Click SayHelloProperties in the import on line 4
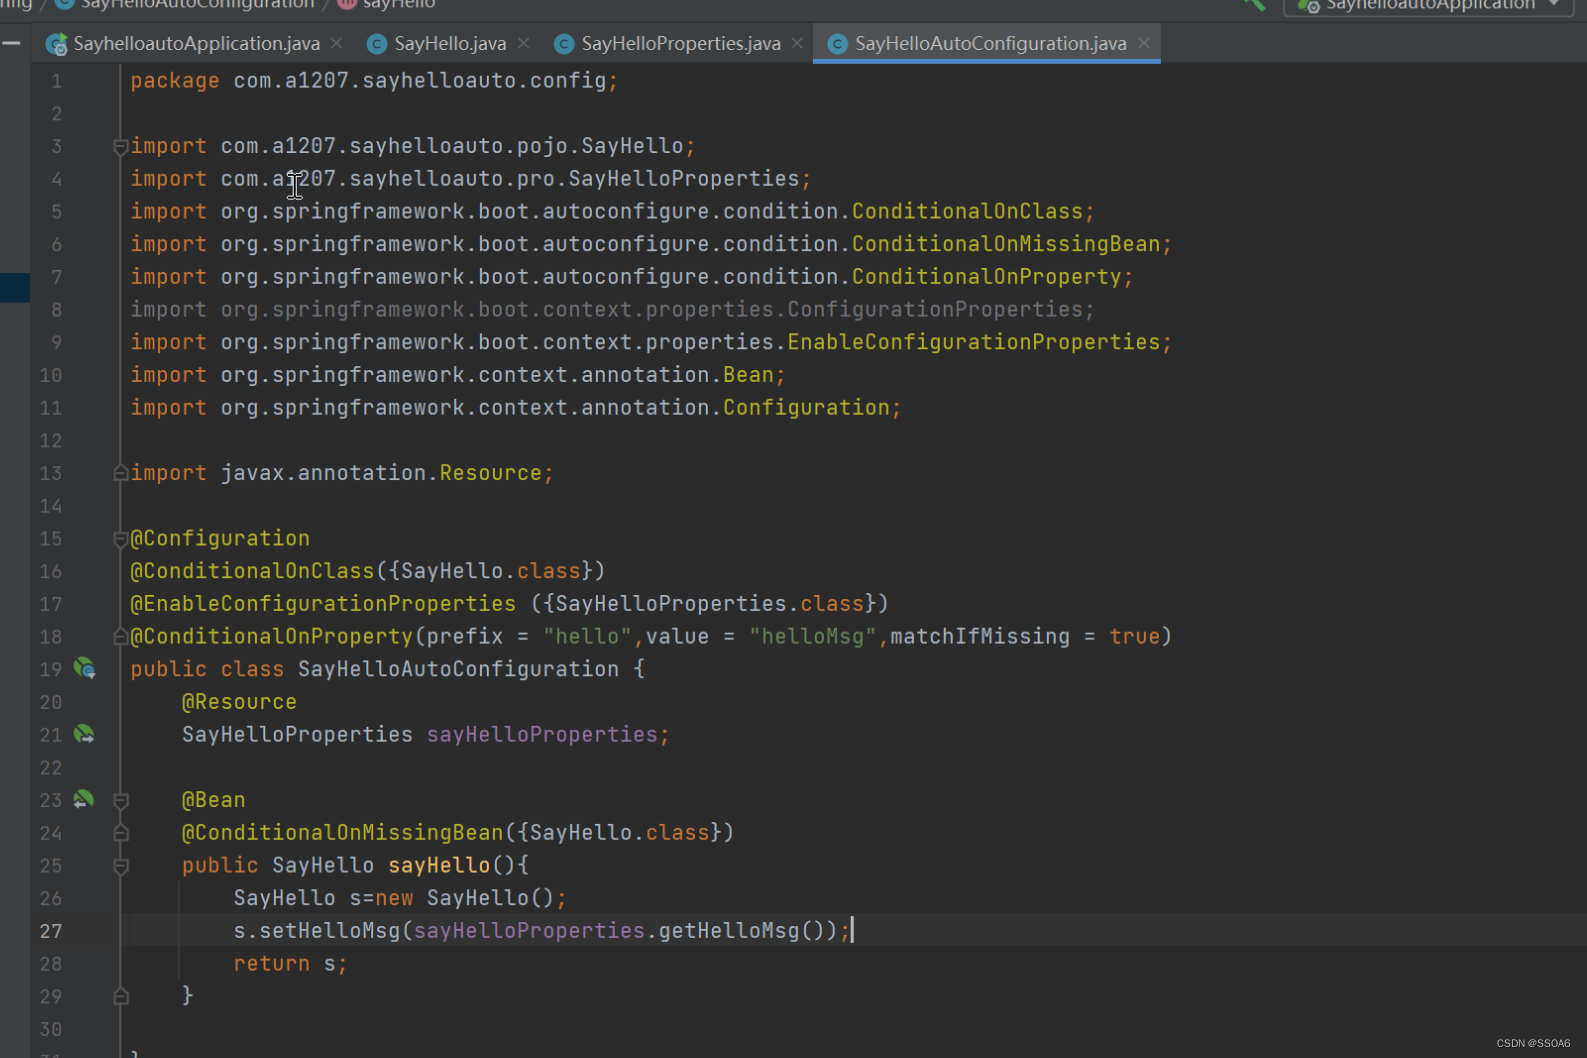 click(x=684, y=179)
